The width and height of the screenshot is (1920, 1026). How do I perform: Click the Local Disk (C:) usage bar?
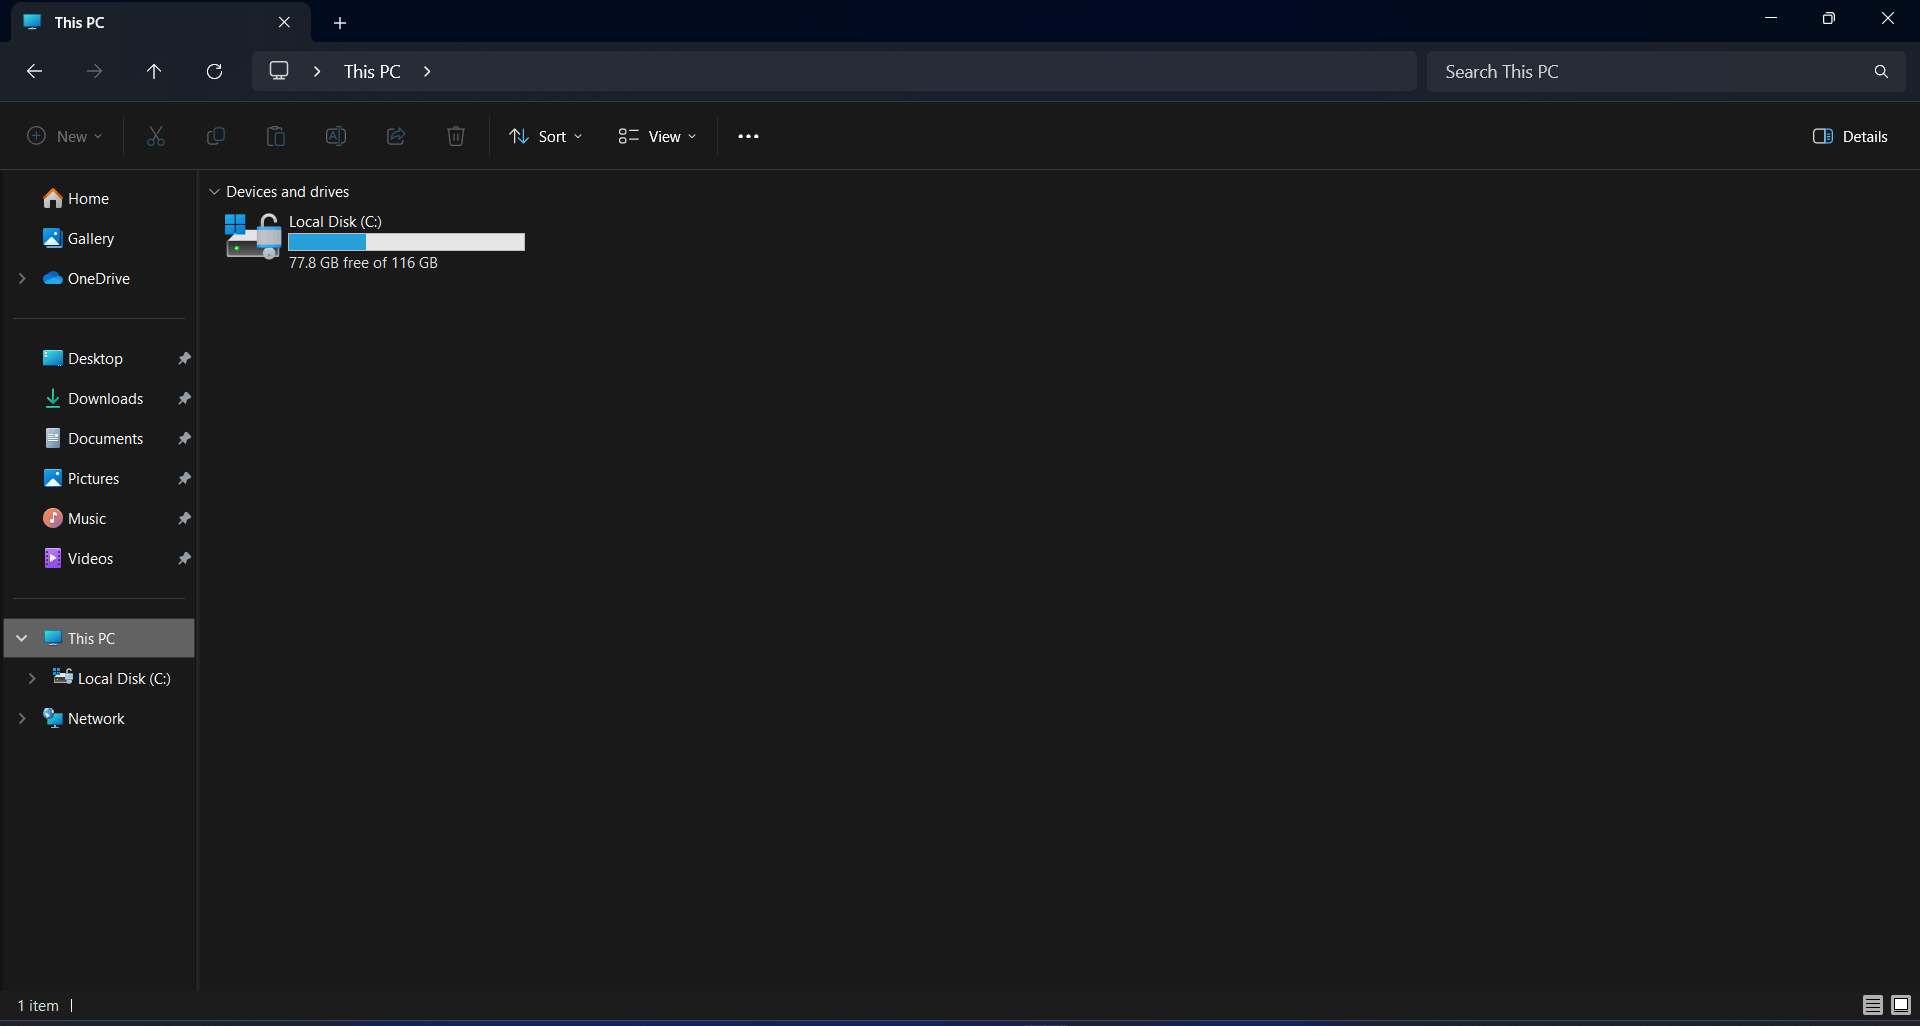click(406, 242)
